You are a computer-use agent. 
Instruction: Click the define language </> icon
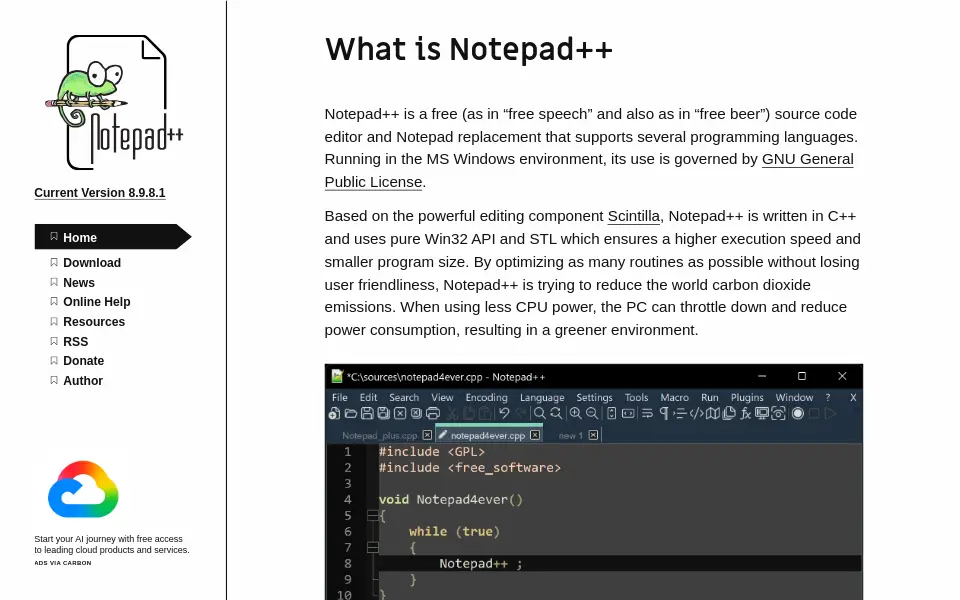[x=697, y=413]
